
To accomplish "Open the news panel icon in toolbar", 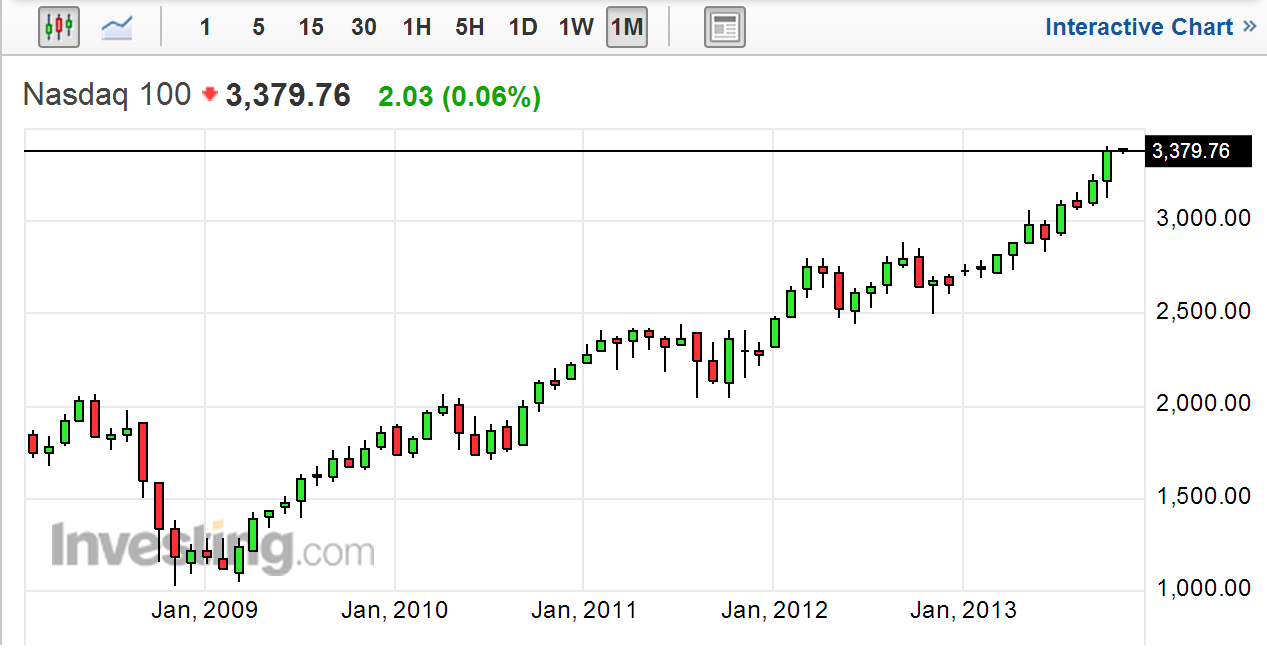I will (725, 27).
